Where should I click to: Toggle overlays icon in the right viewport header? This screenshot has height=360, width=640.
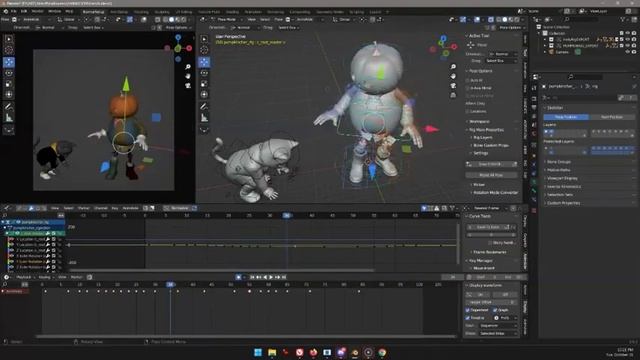[x=477, y=19]
